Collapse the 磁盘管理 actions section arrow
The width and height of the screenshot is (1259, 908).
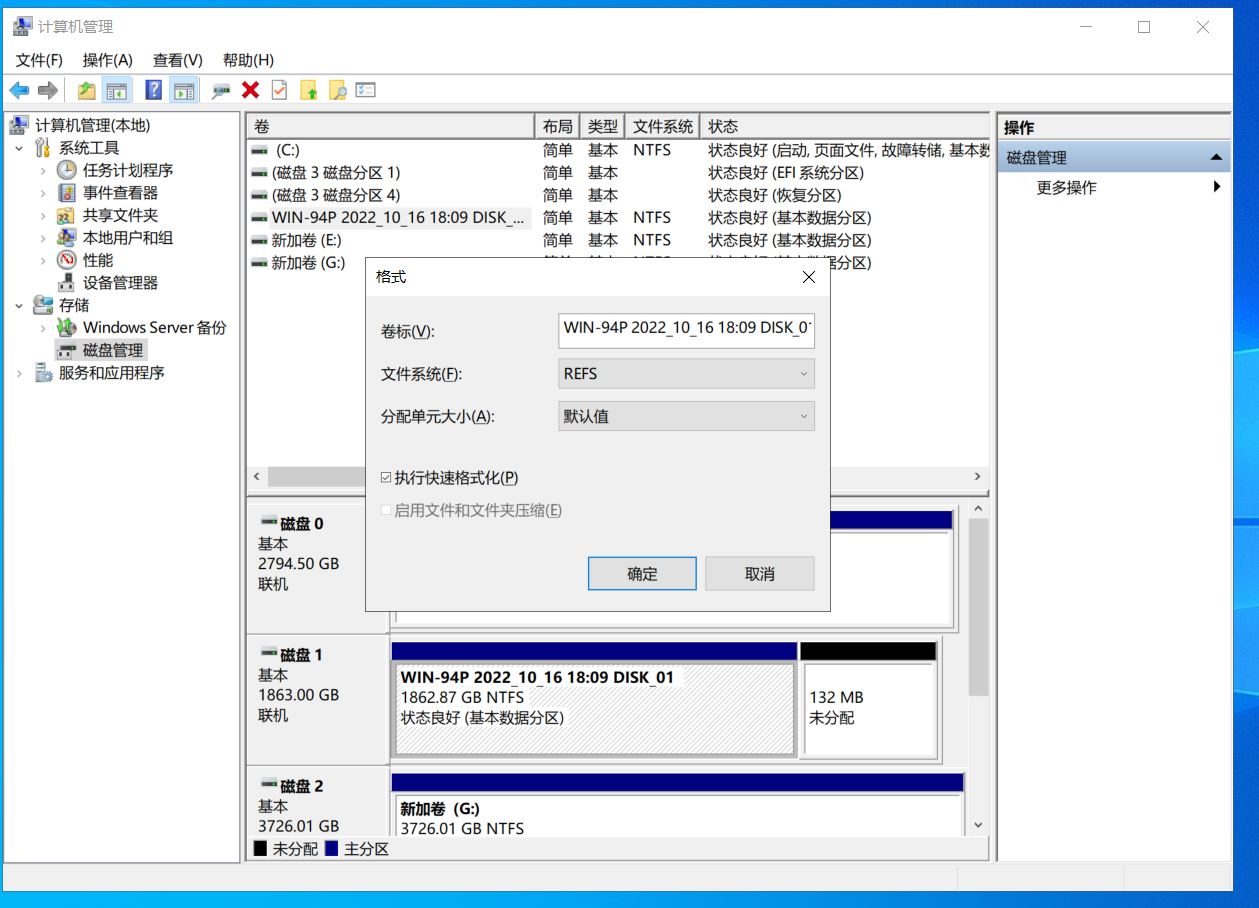1216,157
